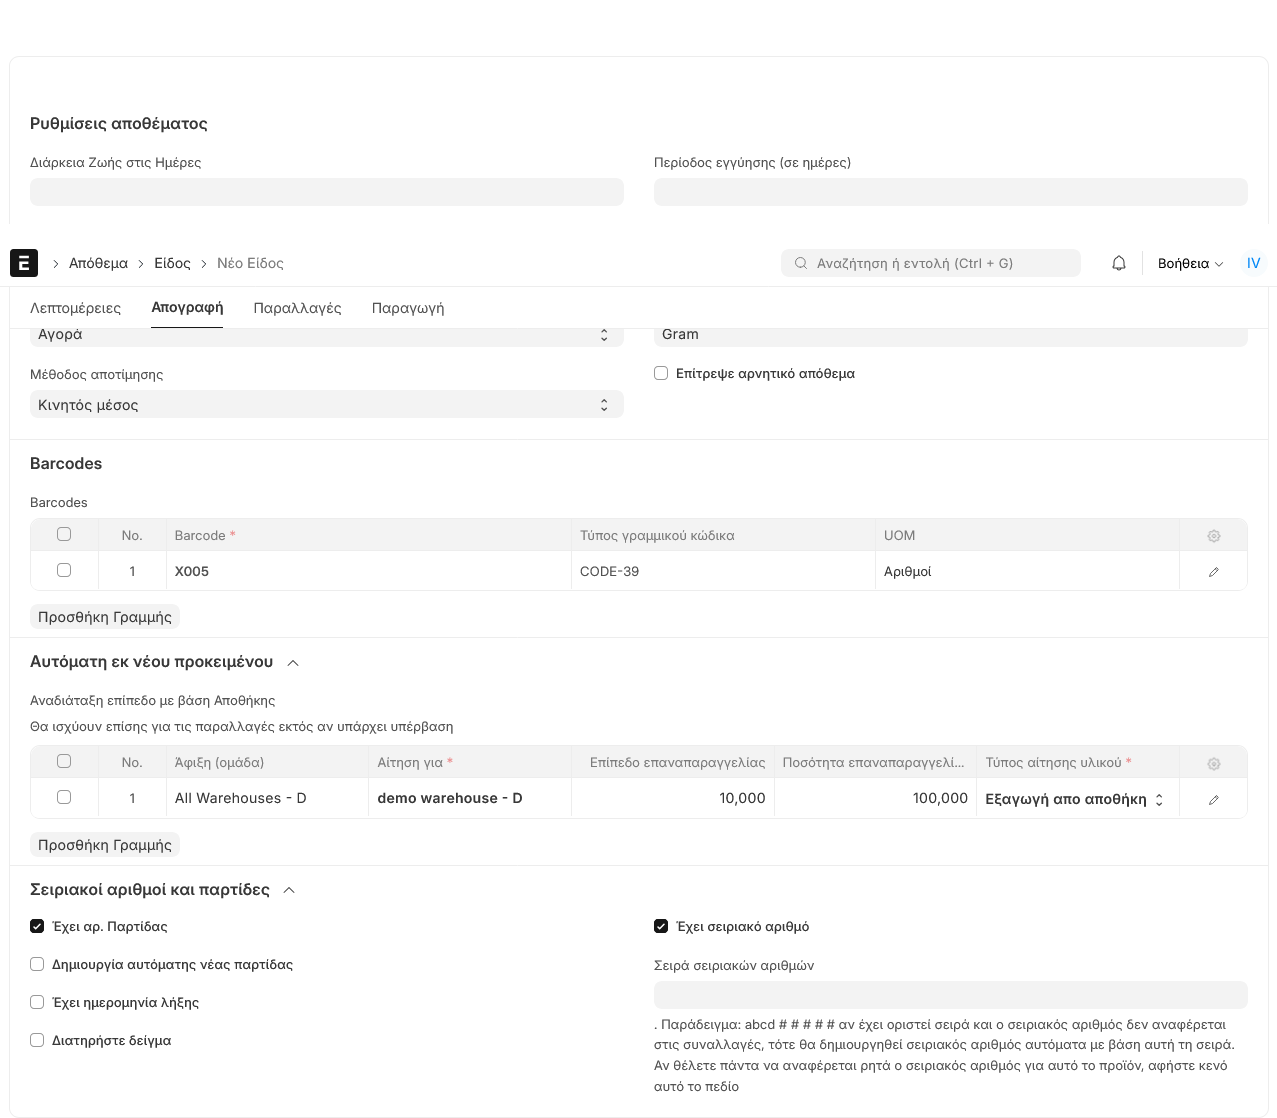Open reorder table settings gear icon
Screen dimensions: 1277x1118
point(1213,764)
